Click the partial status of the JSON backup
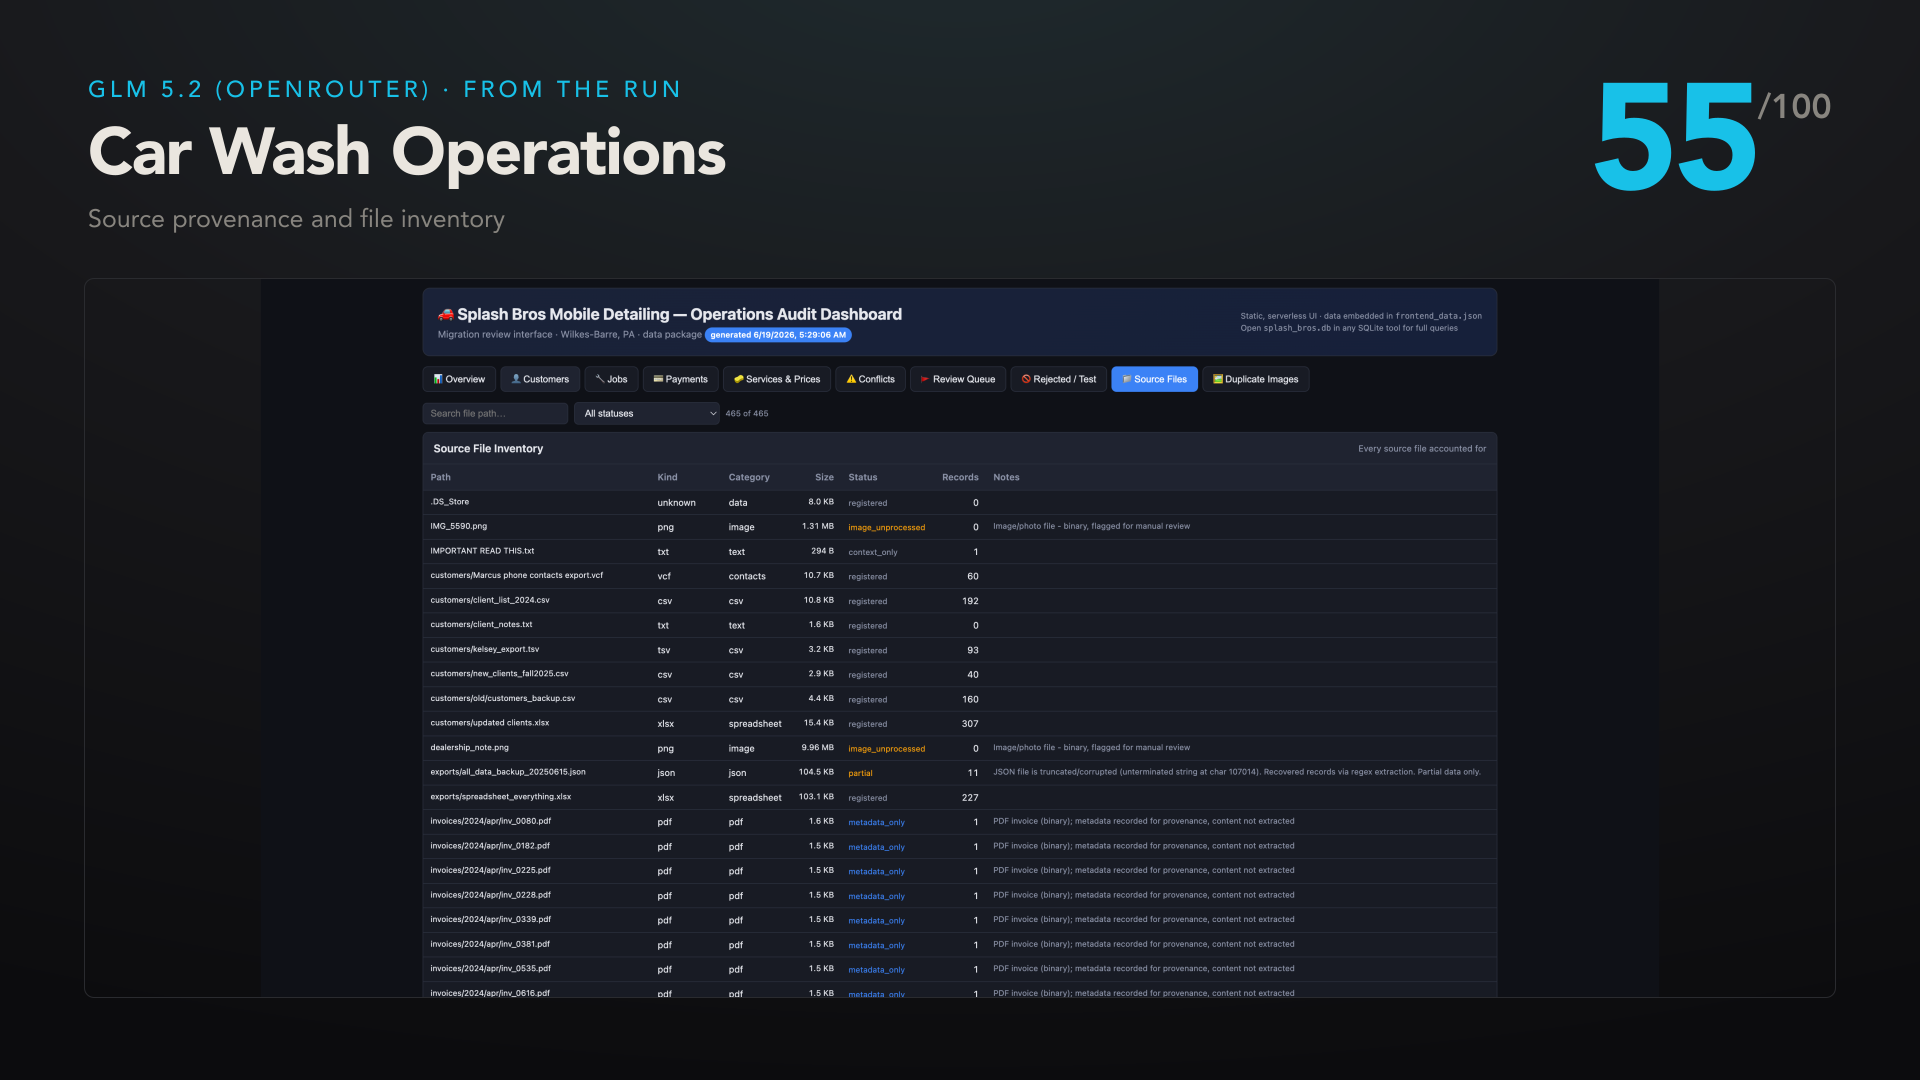This screenshot has height=1080, width=1920. tap(860, 773)
